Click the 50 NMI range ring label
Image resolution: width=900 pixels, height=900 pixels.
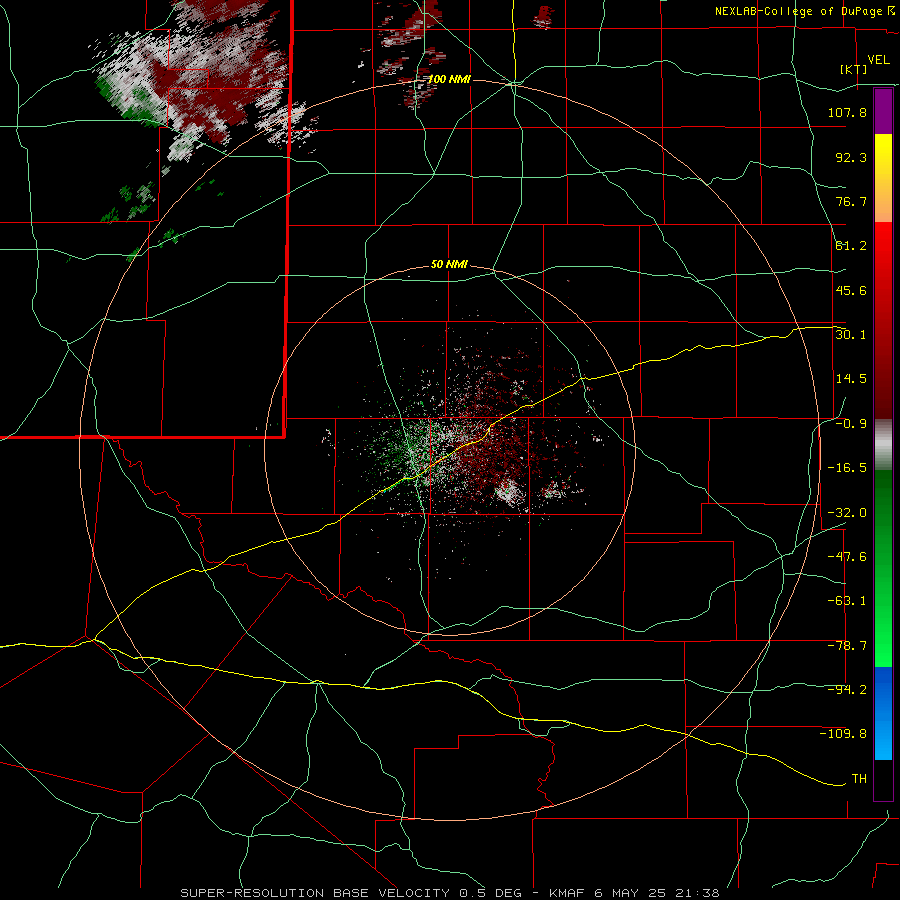coord(449,265)
